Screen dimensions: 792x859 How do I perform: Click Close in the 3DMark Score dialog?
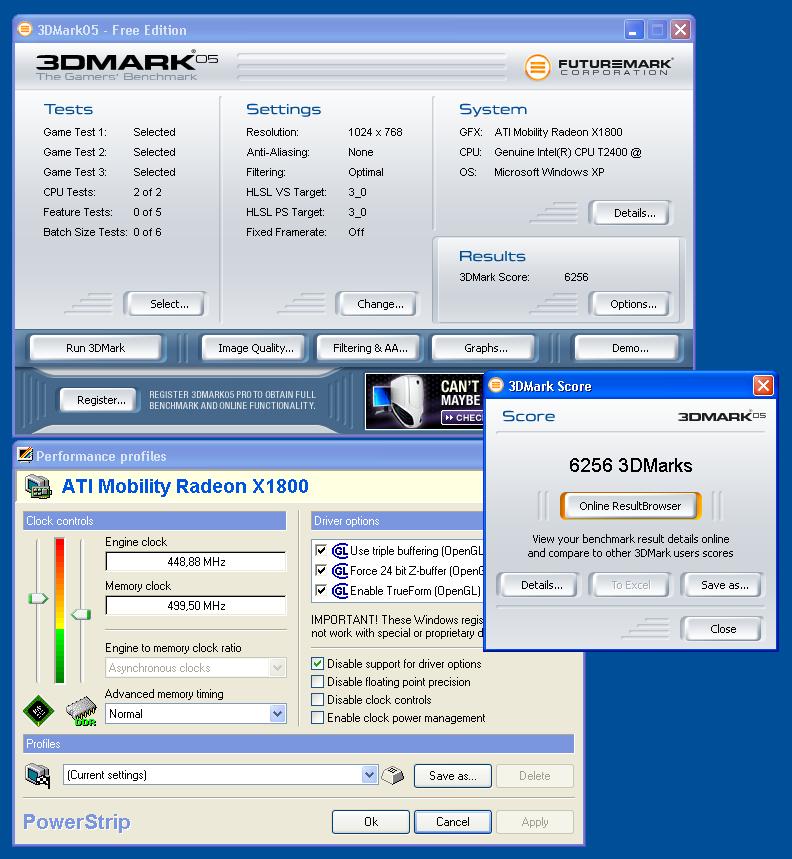click(x=722, y=628)
